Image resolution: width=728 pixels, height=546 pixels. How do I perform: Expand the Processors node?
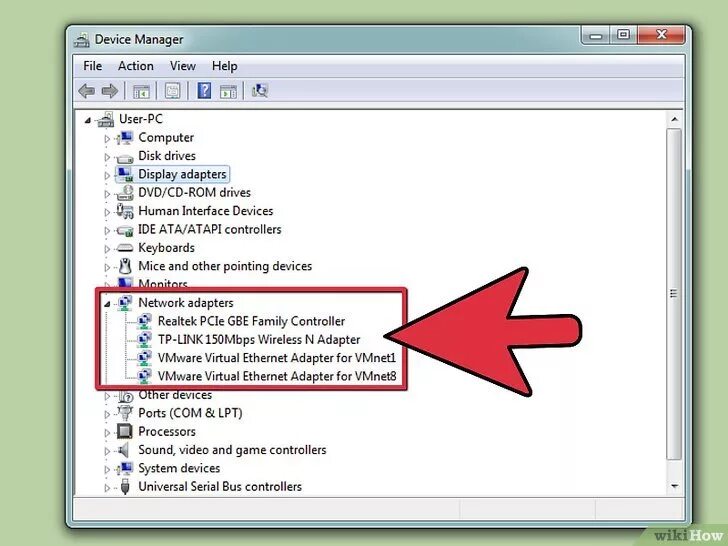[x=107, y=433]
